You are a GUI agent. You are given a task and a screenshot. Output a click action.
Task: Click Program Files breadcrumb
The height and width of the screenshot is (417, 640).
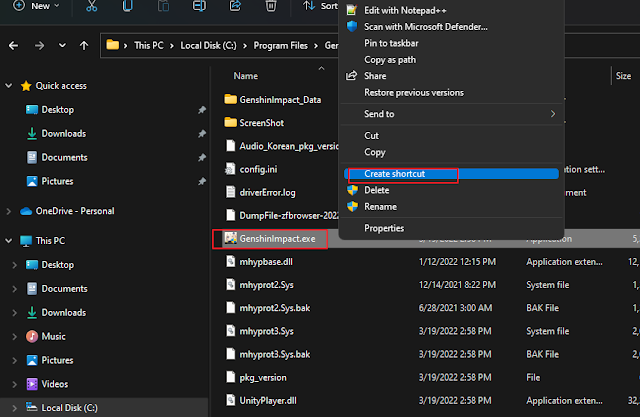[280, 46]
